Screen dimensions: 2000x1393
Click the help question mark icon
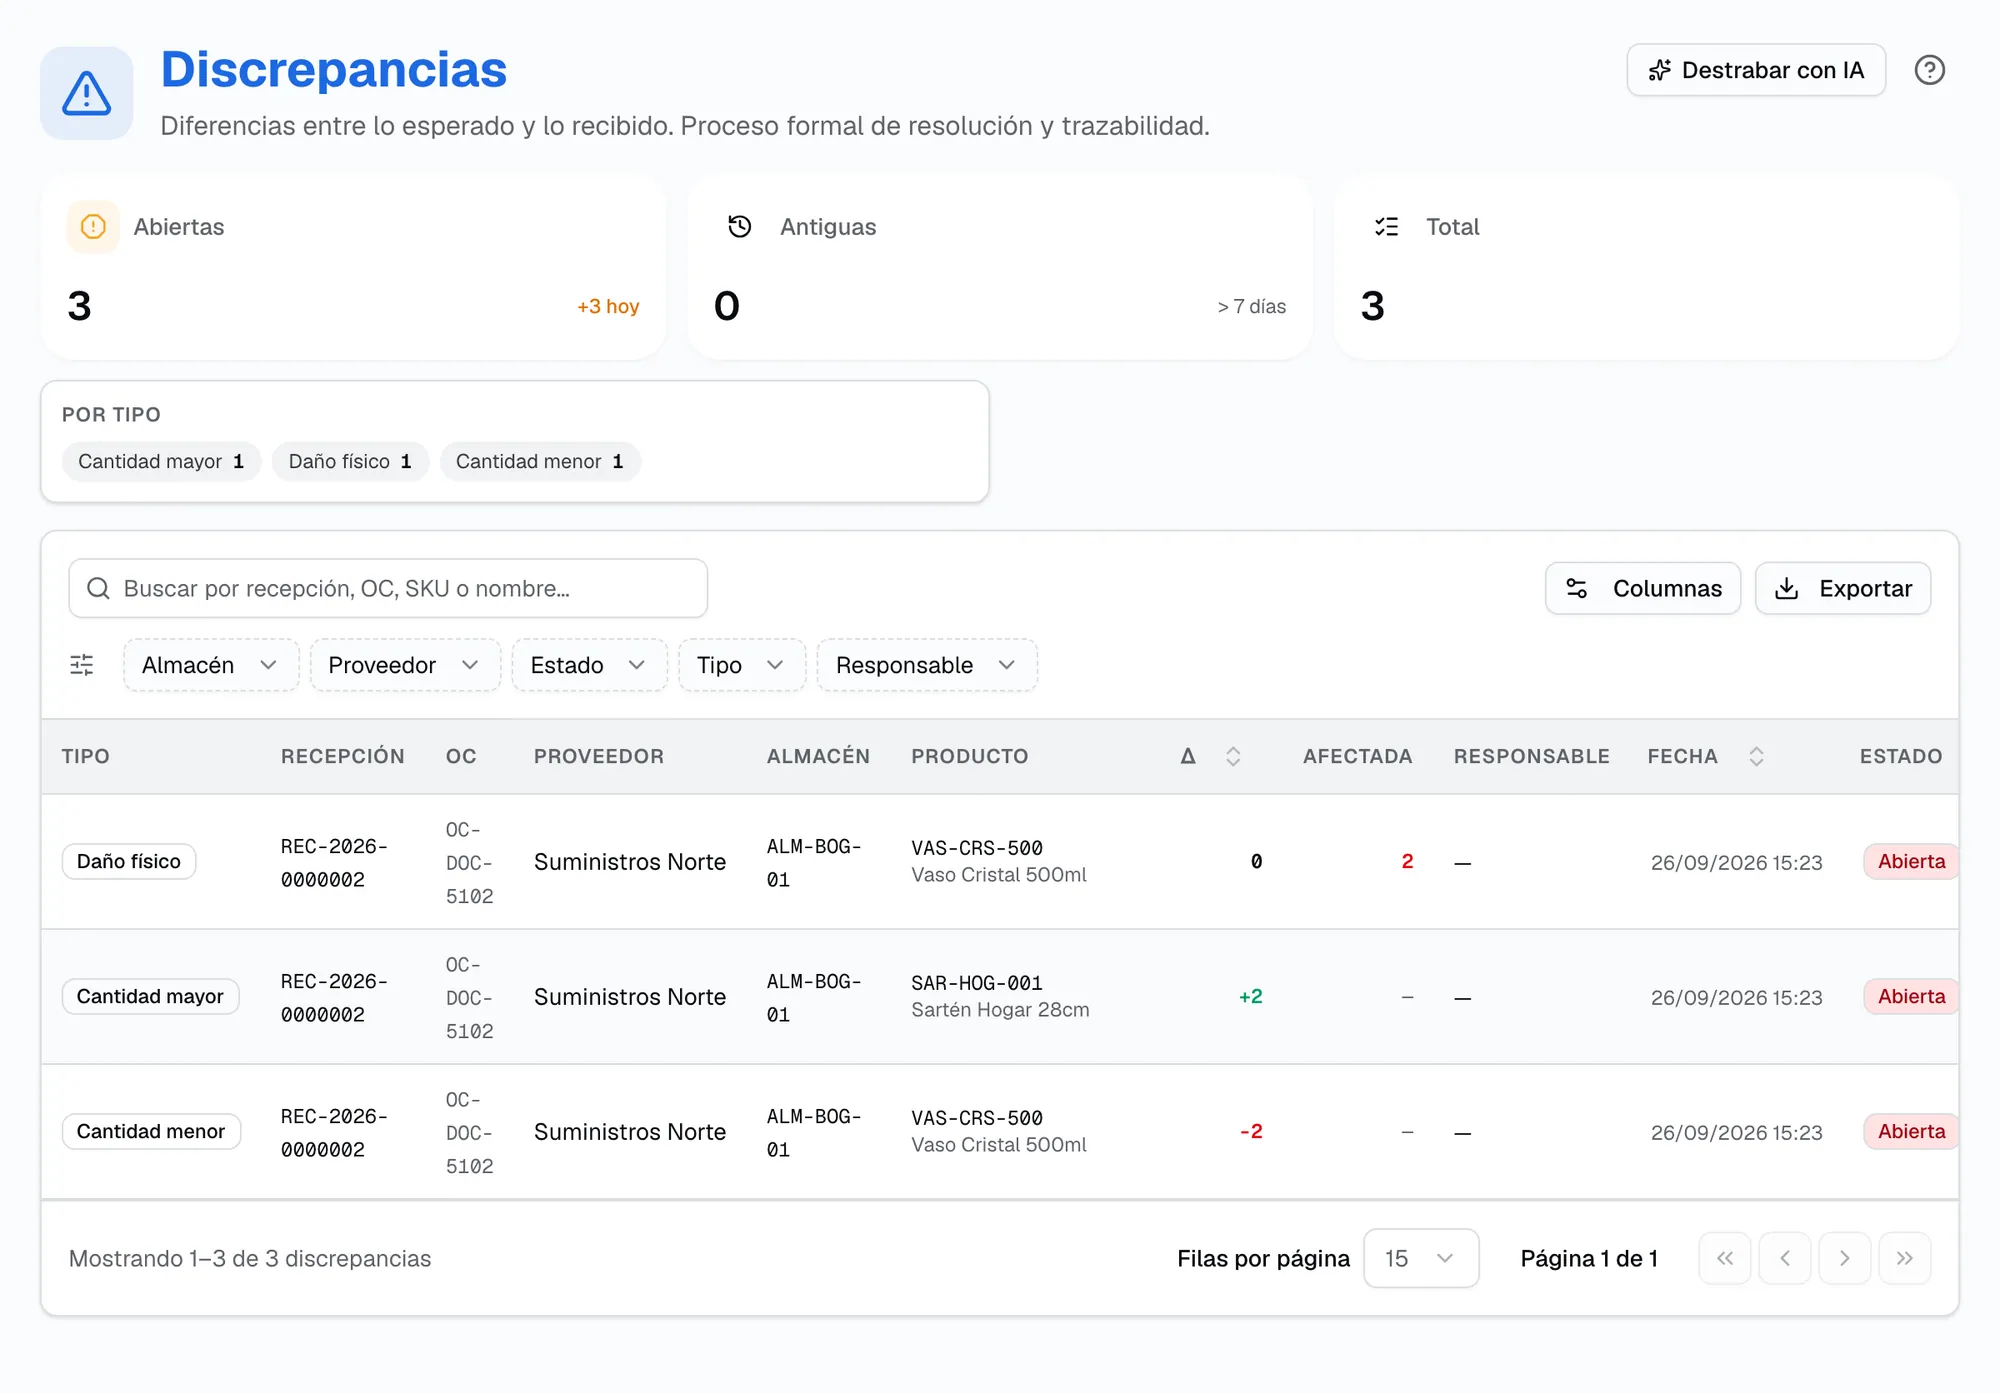pos(1929,70)
